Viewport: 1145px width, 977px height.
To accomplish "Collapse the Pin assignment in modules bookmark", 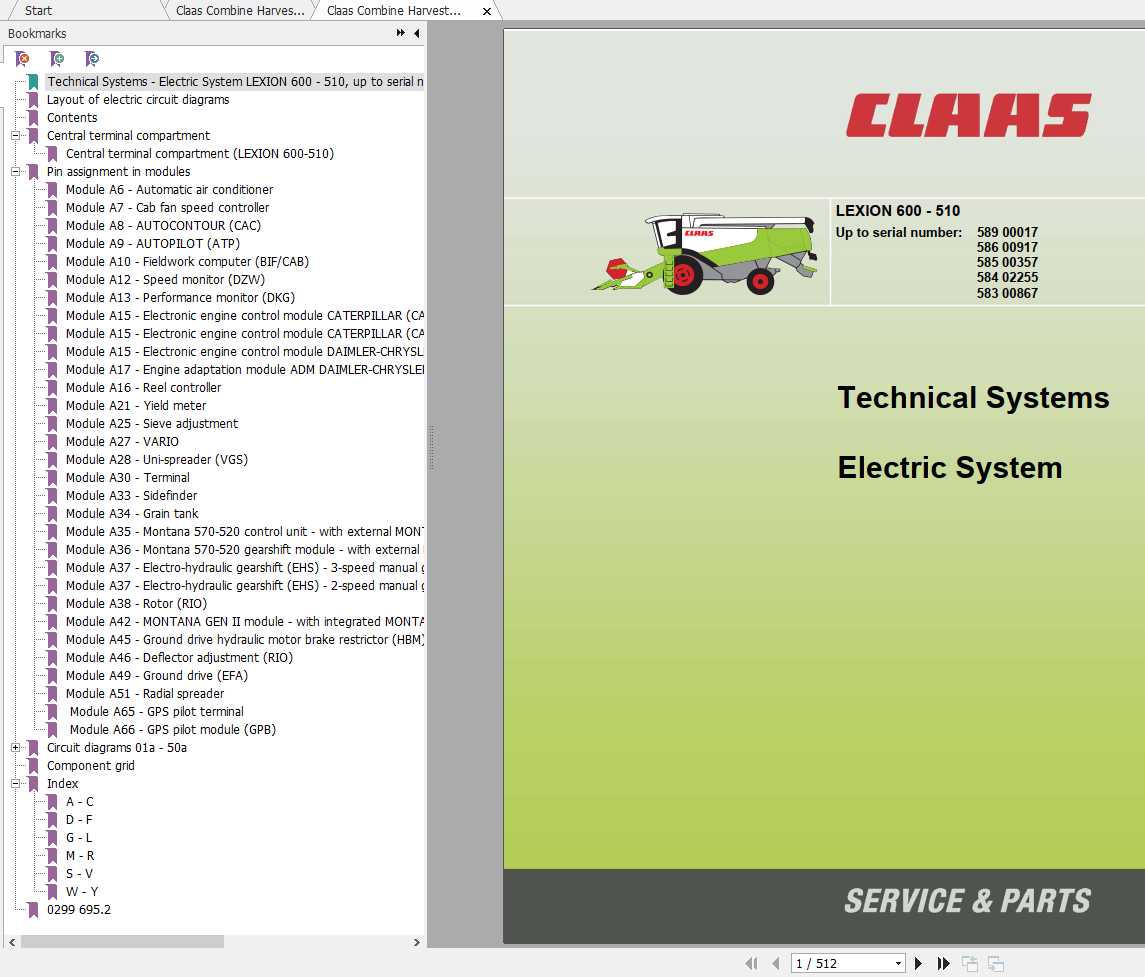I will pyautogui.click(x=16, y=171).
